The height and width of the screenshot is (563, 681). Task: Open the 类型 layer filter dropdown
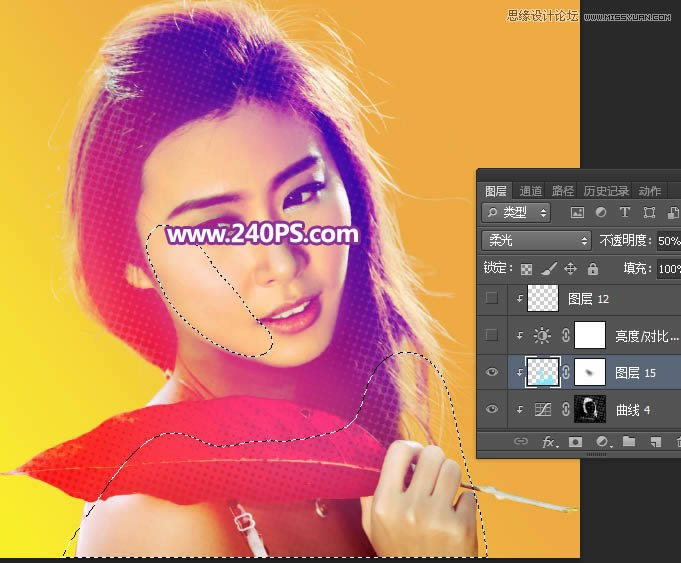coord(516,213)
